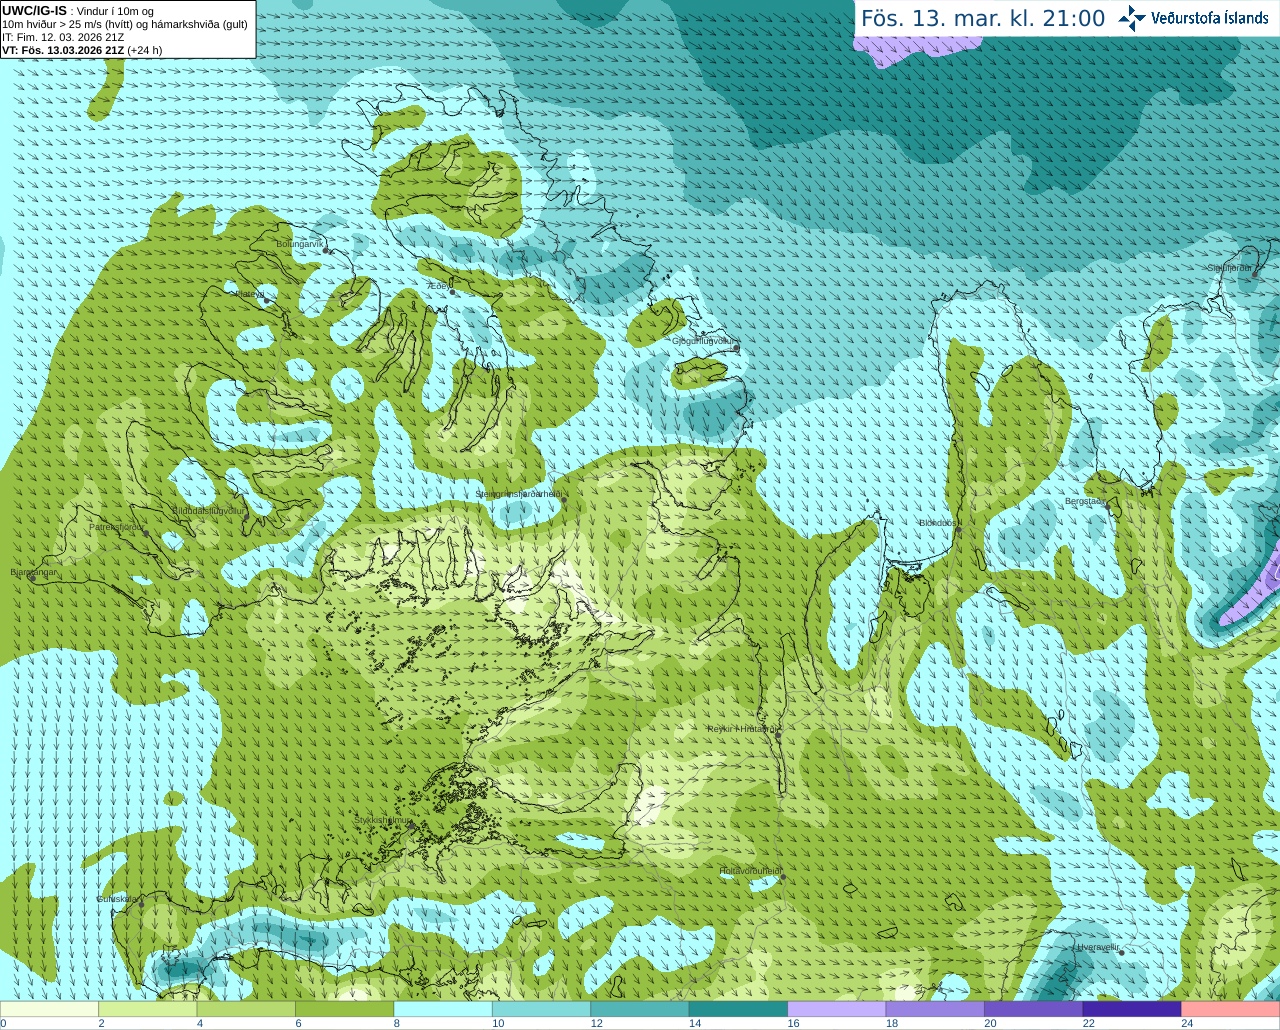Image resolution: width=1280 pixels, height=1030 pixels.
Task: Click the 0–2 m/s pale yellow legend swatch
Action: pyautogui.click(x=49, y=1009)
